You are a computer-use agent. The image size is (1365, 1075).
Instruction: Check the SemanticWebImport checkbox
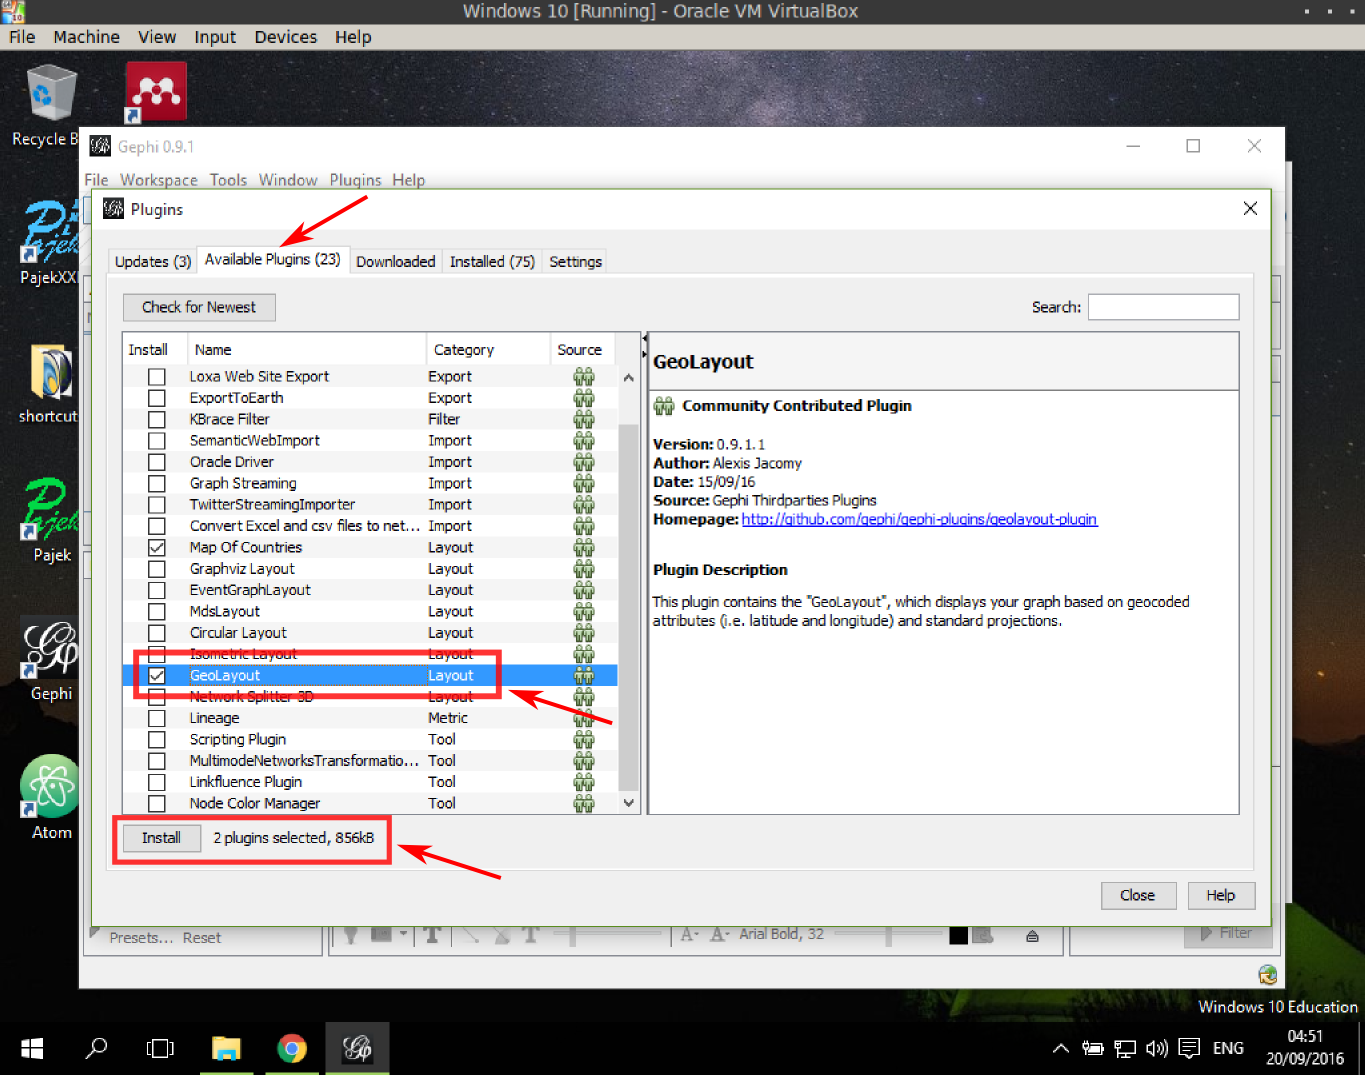pos(157,441)
